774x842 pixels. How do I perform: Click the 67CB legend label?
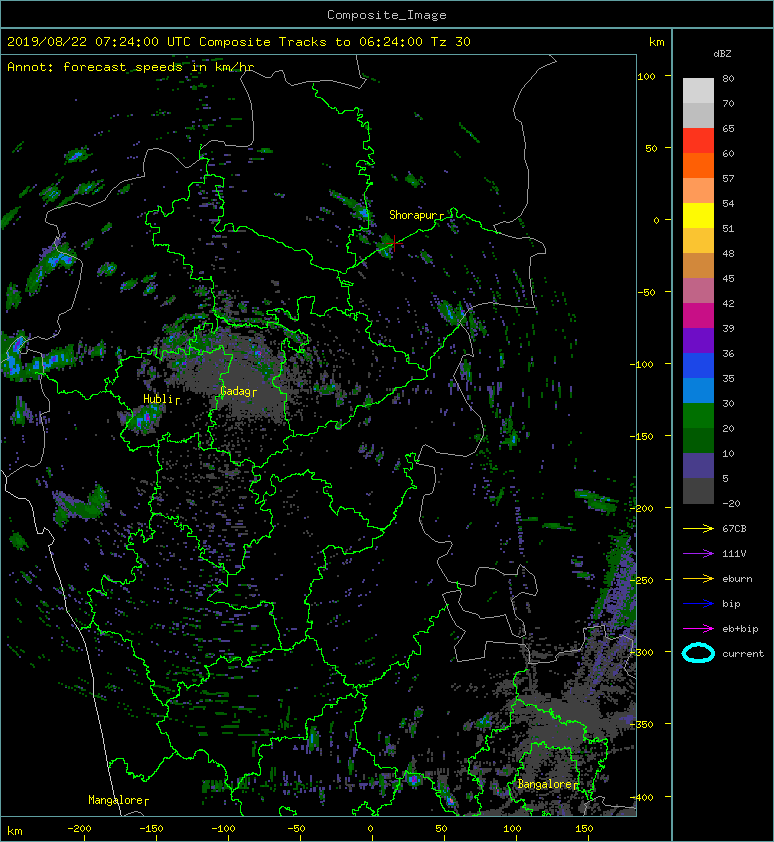(x=734, y=529)
